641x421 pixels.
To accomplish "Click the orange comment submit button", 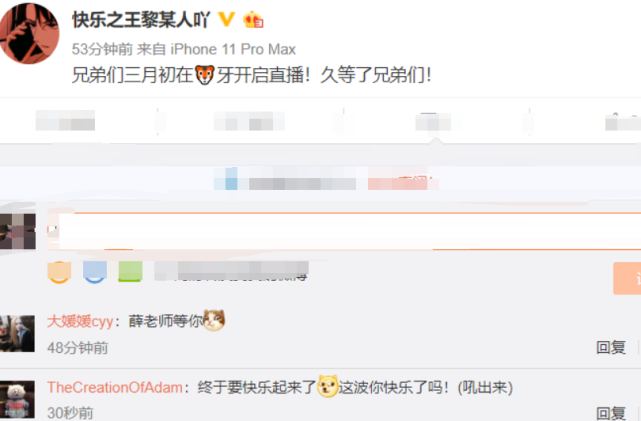I will (x=627, y=278).
